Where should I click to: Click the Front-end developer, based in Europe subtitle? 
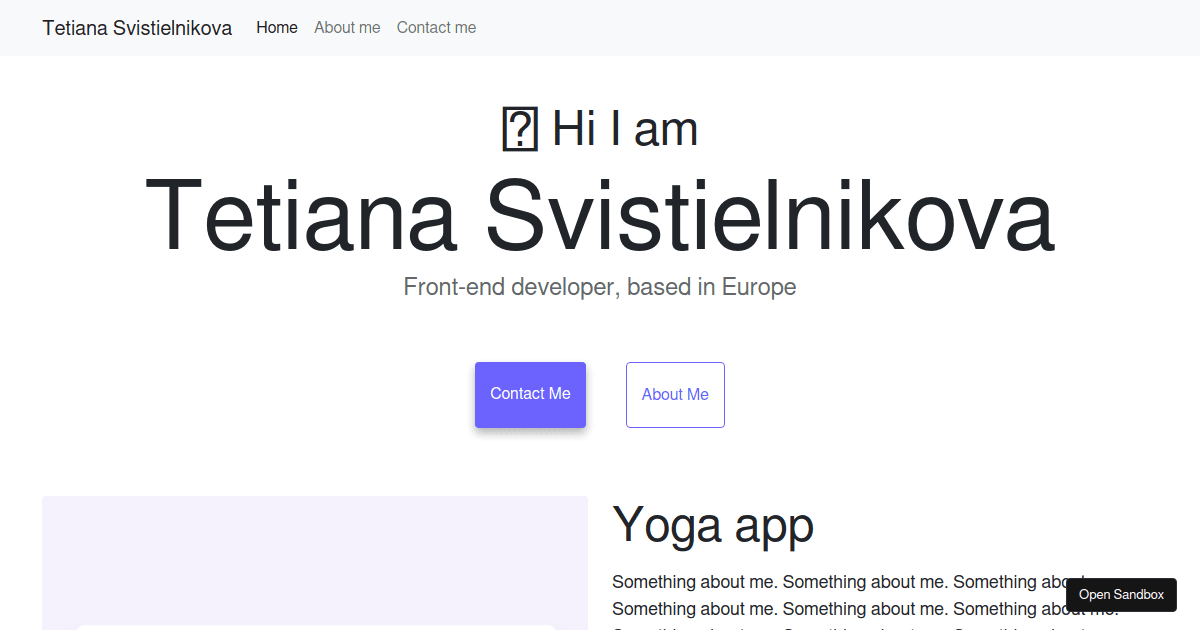600,287
